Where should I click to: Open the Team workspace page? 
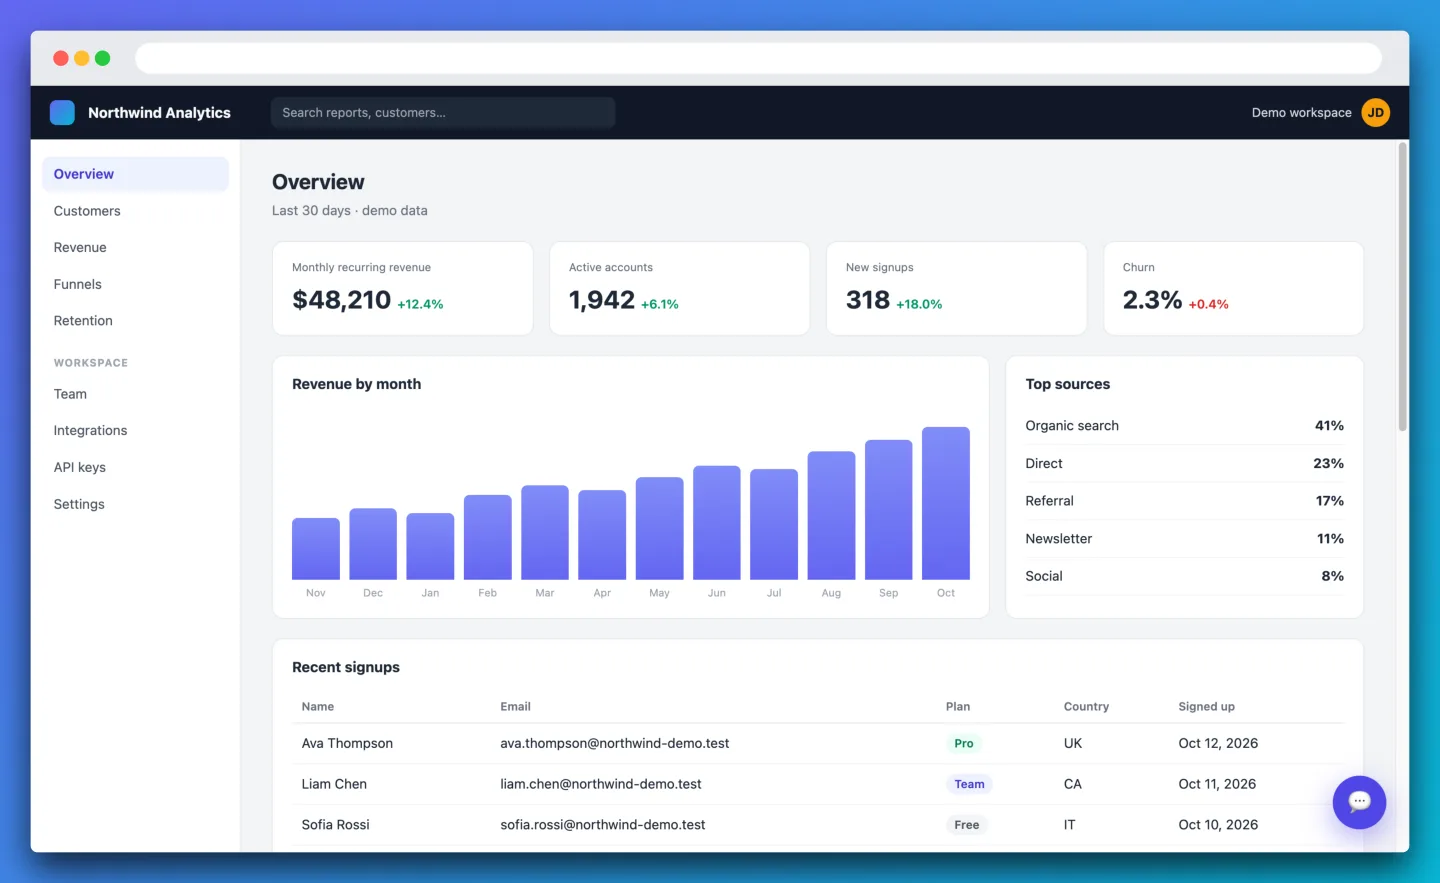tap(135, 394)
